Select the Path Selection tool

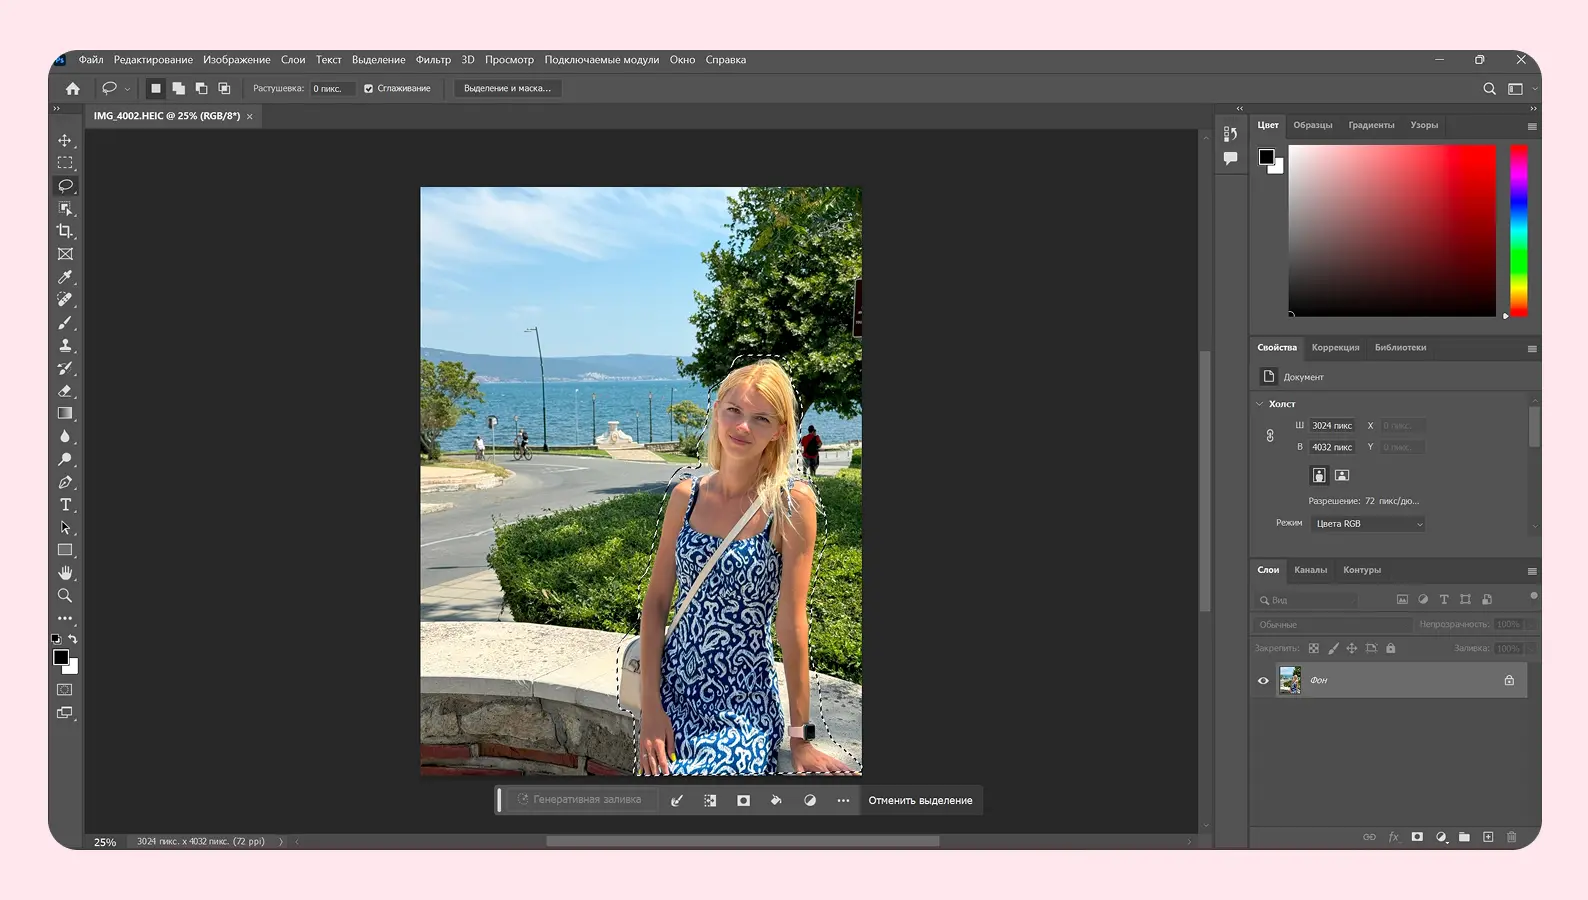[65, 527]
